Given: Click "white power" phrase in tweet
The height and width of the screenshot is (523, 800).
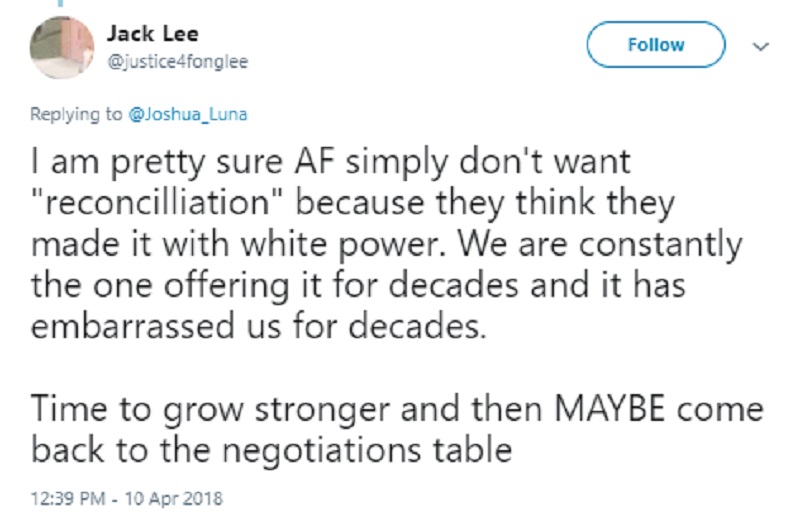Looking at the screenshot, I should point(345,244).
